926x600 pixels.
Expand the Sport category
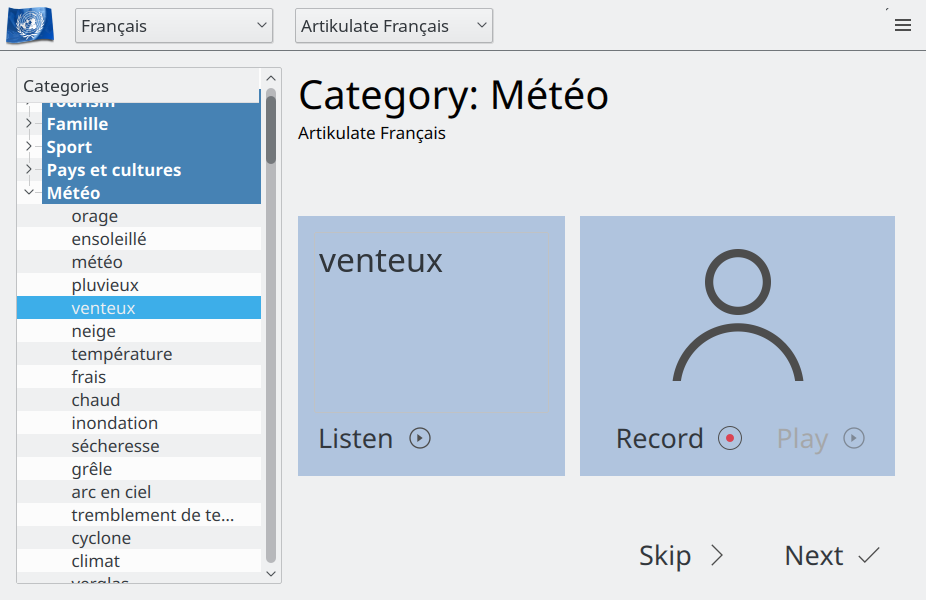tap(28, 146)
